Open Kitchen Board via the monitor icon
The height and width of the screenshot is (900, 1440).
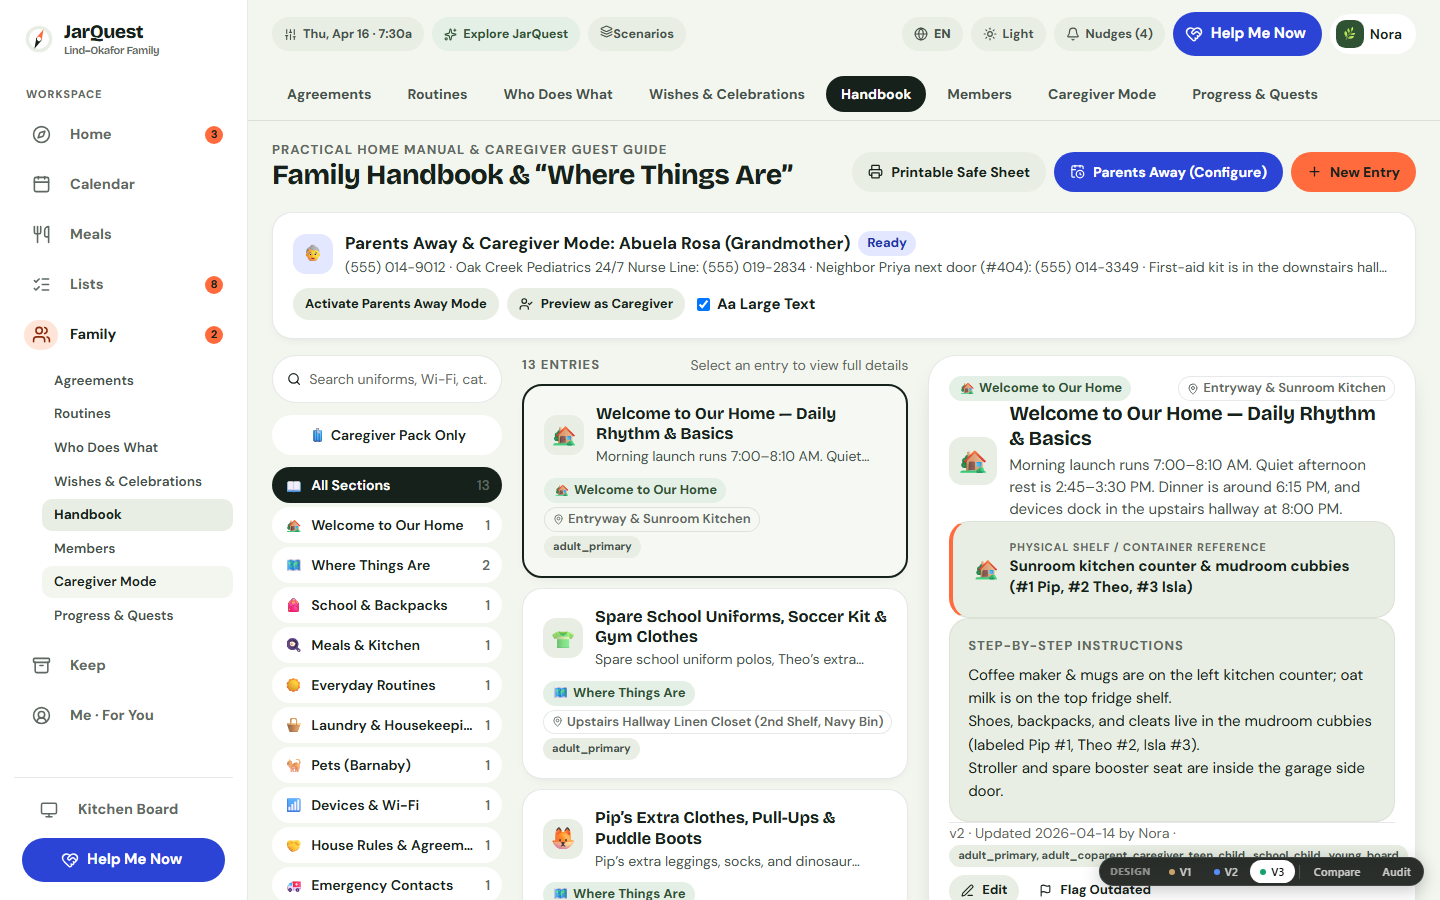point(49,809)
